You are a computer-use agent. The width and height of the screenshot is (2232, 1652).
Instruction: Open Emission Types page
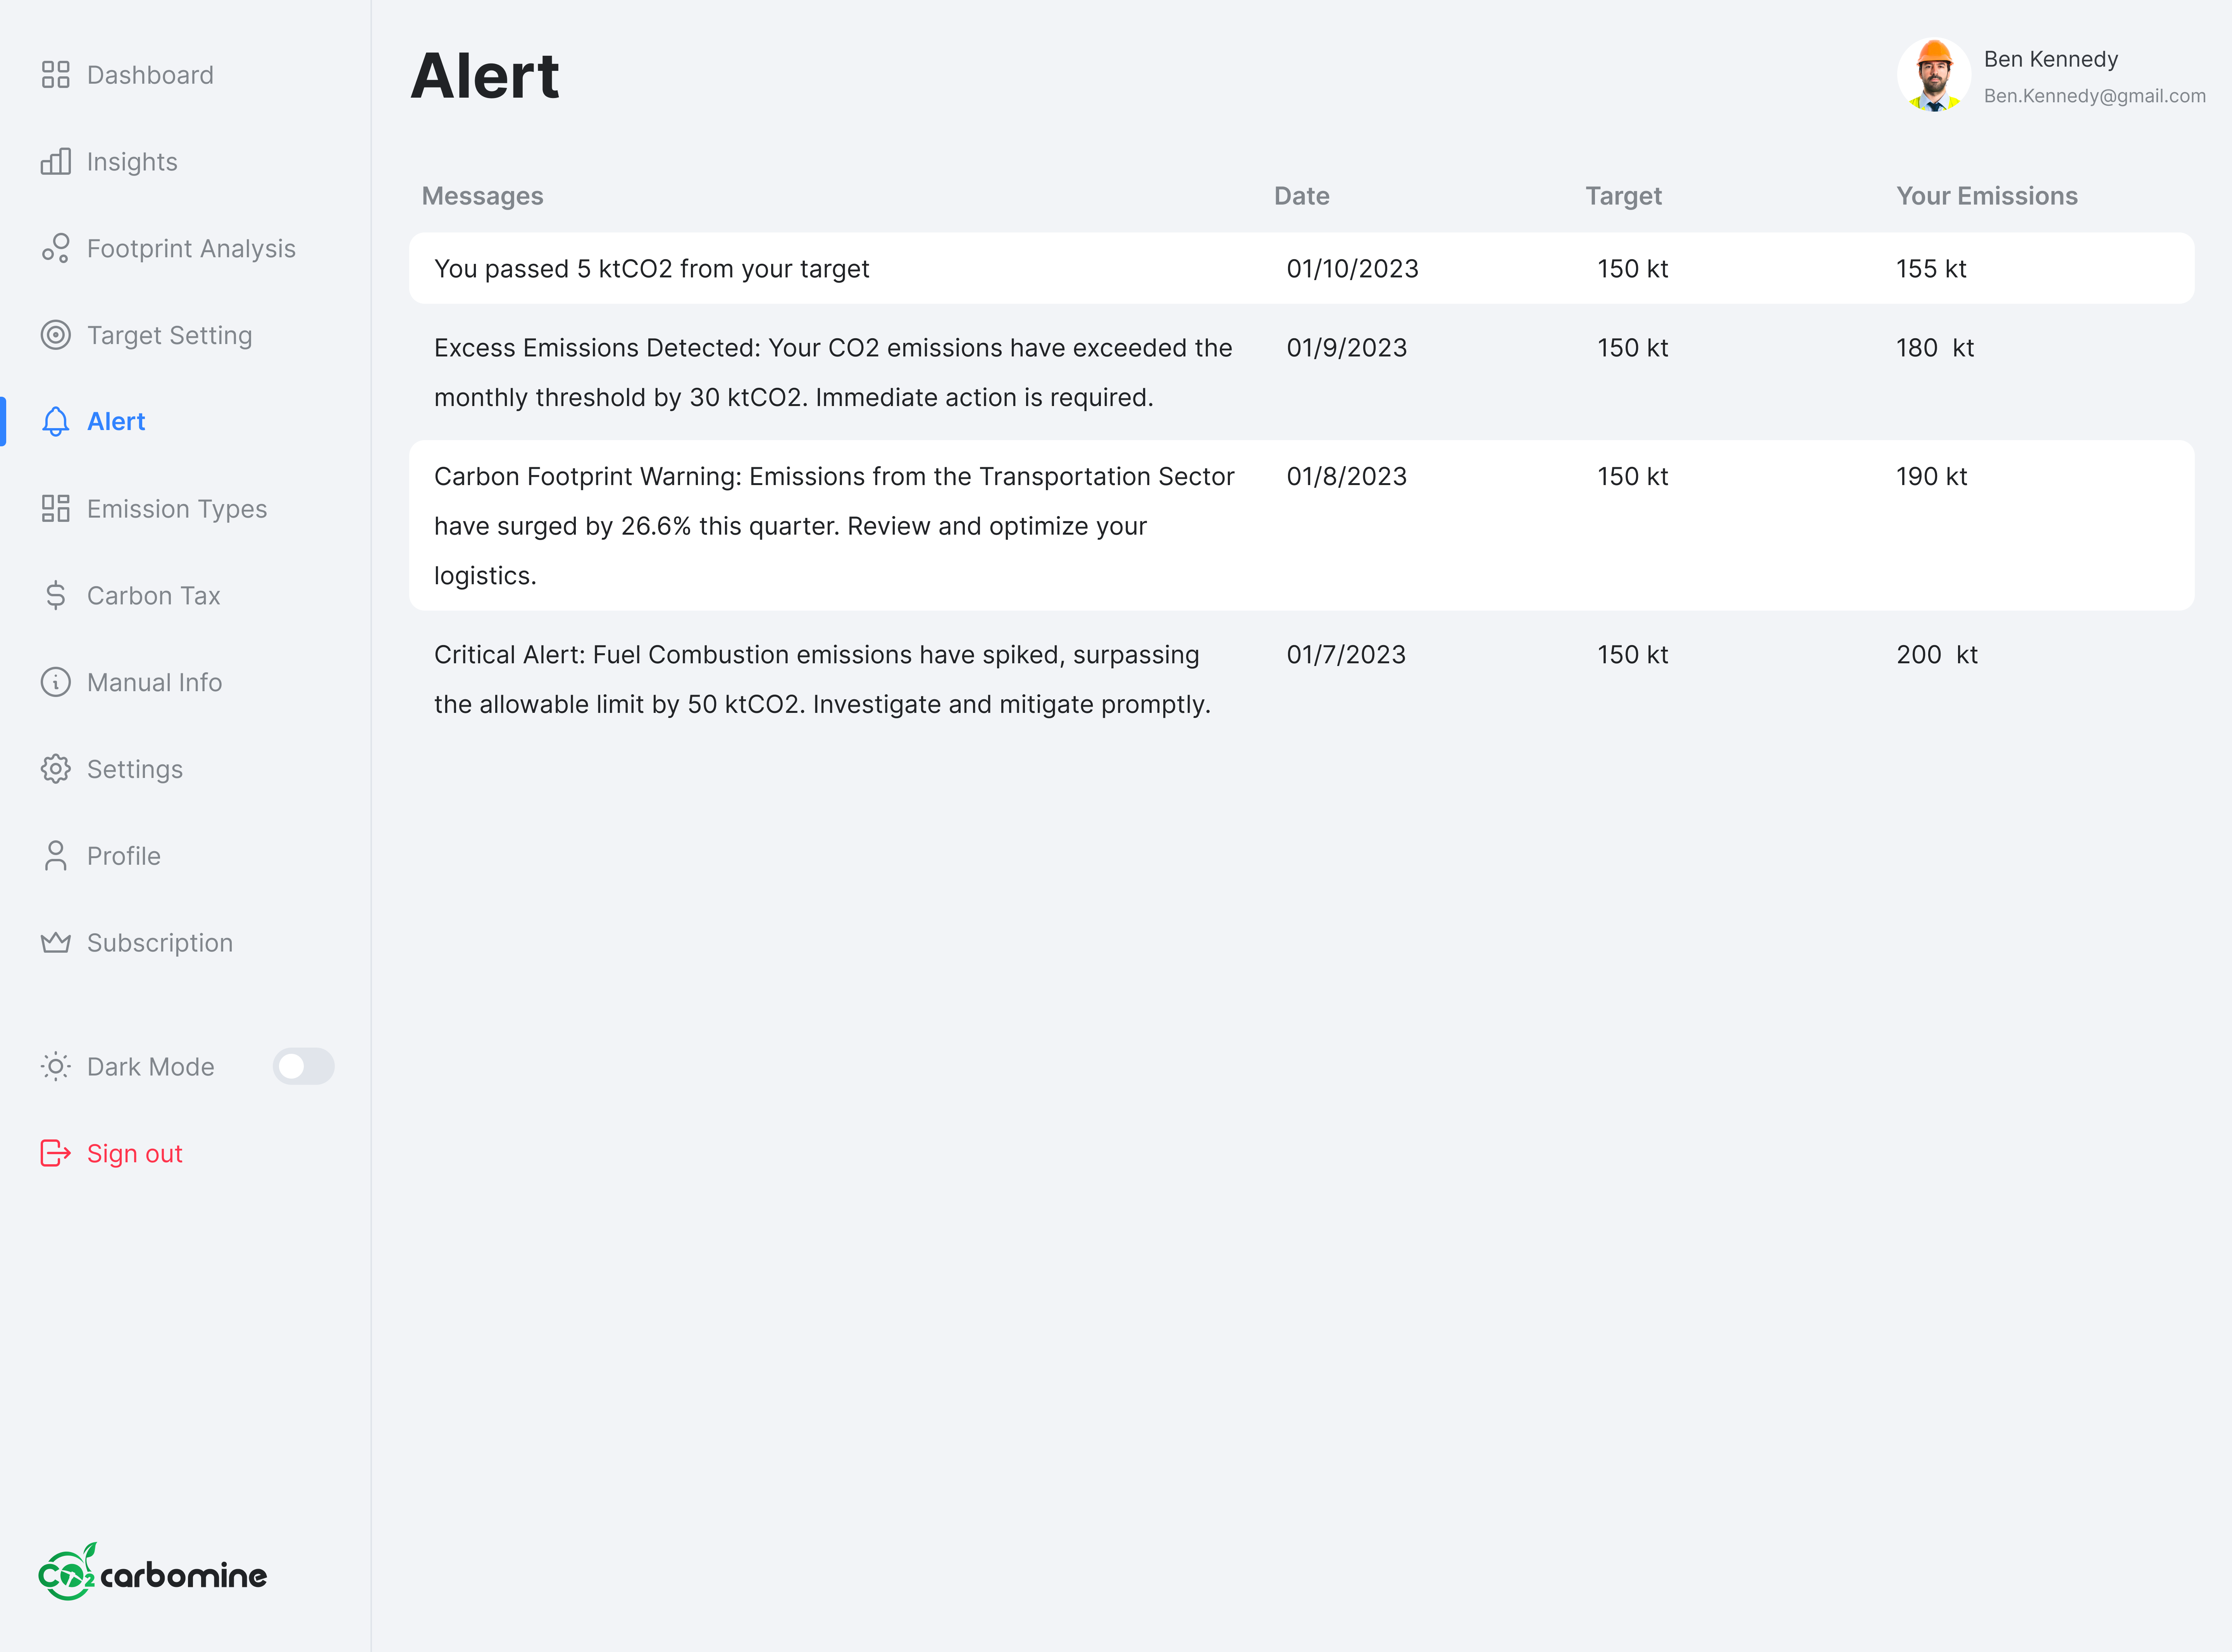click(x=176, y=509)
